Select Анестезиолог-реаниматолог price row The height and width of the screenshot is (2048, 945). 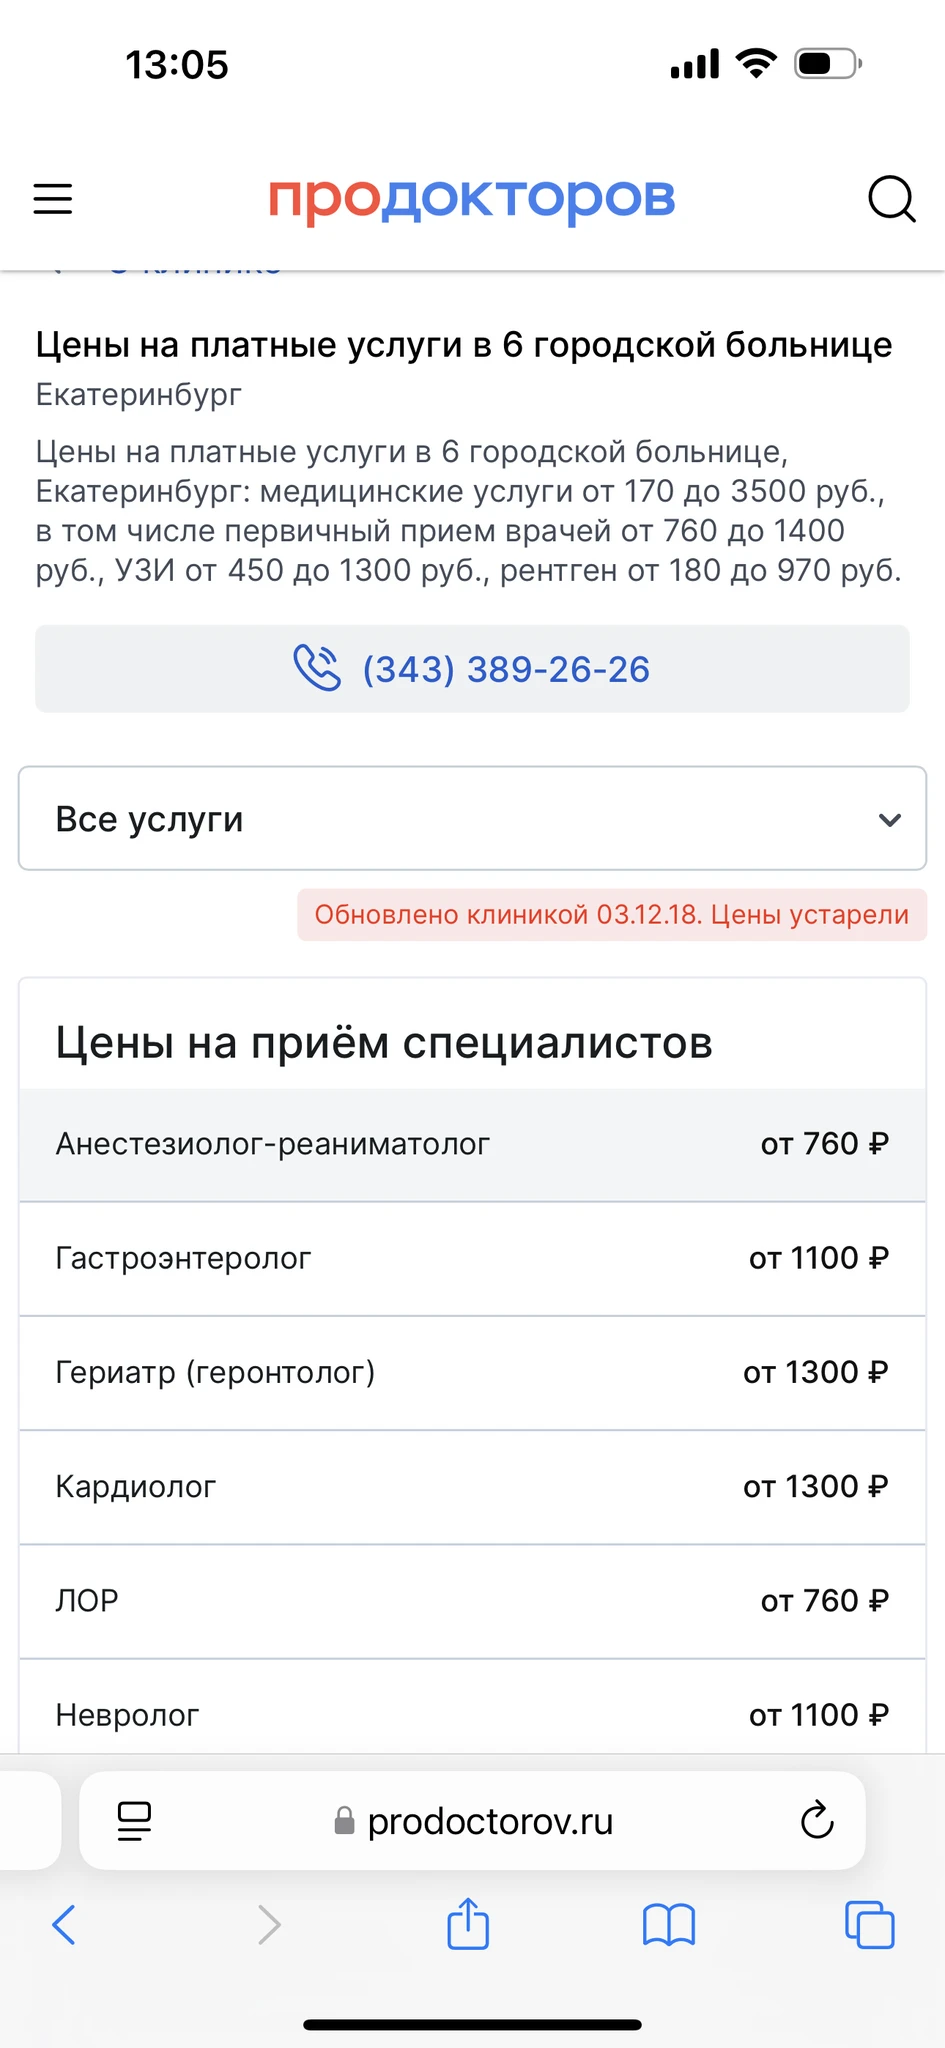pos(472,1144)
